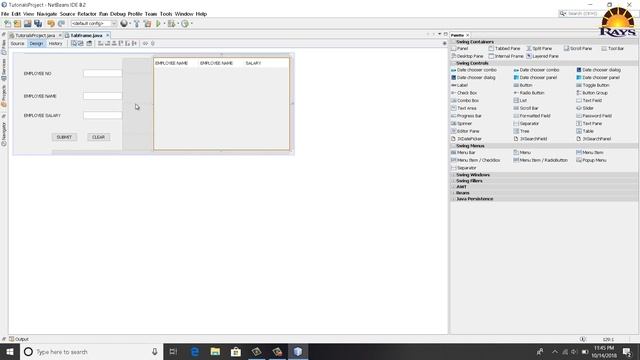This screenshot has height=360, width=640.
Task: Select the Slider palette component
Action: coord(585,108)
